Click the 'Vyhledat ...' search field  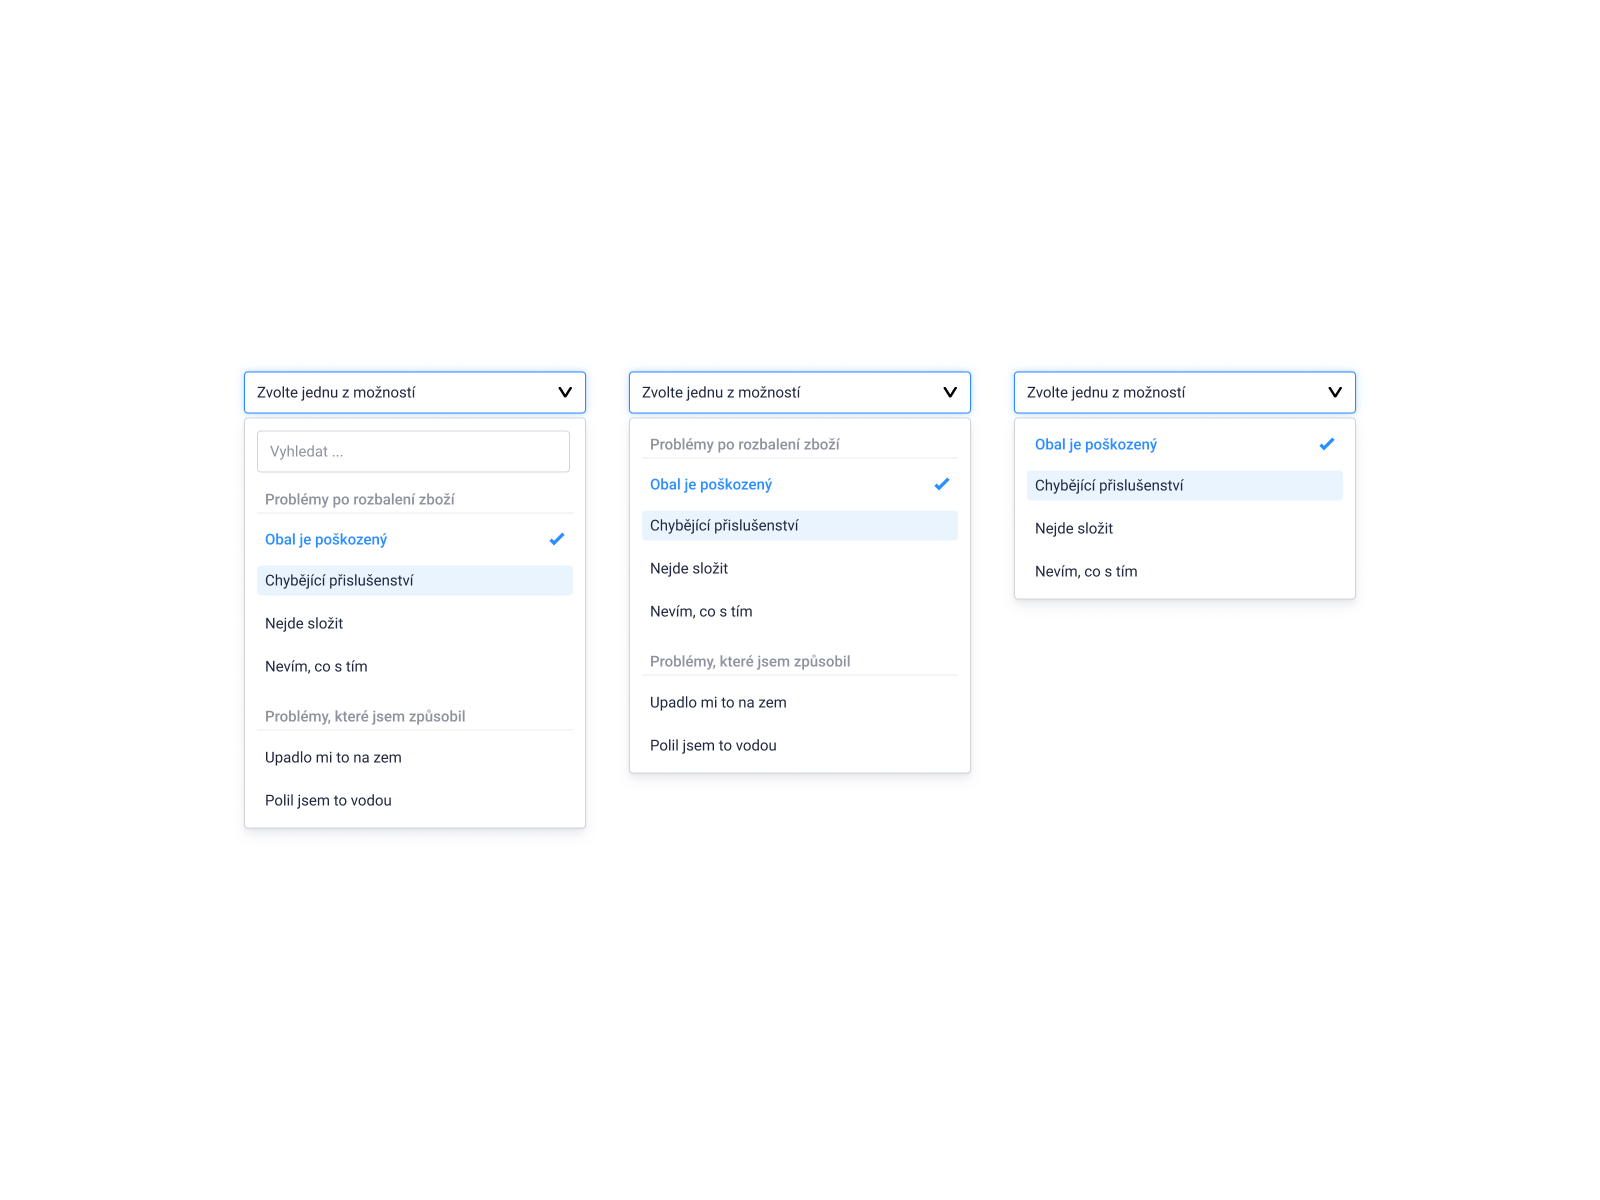[x=413, y=452]
